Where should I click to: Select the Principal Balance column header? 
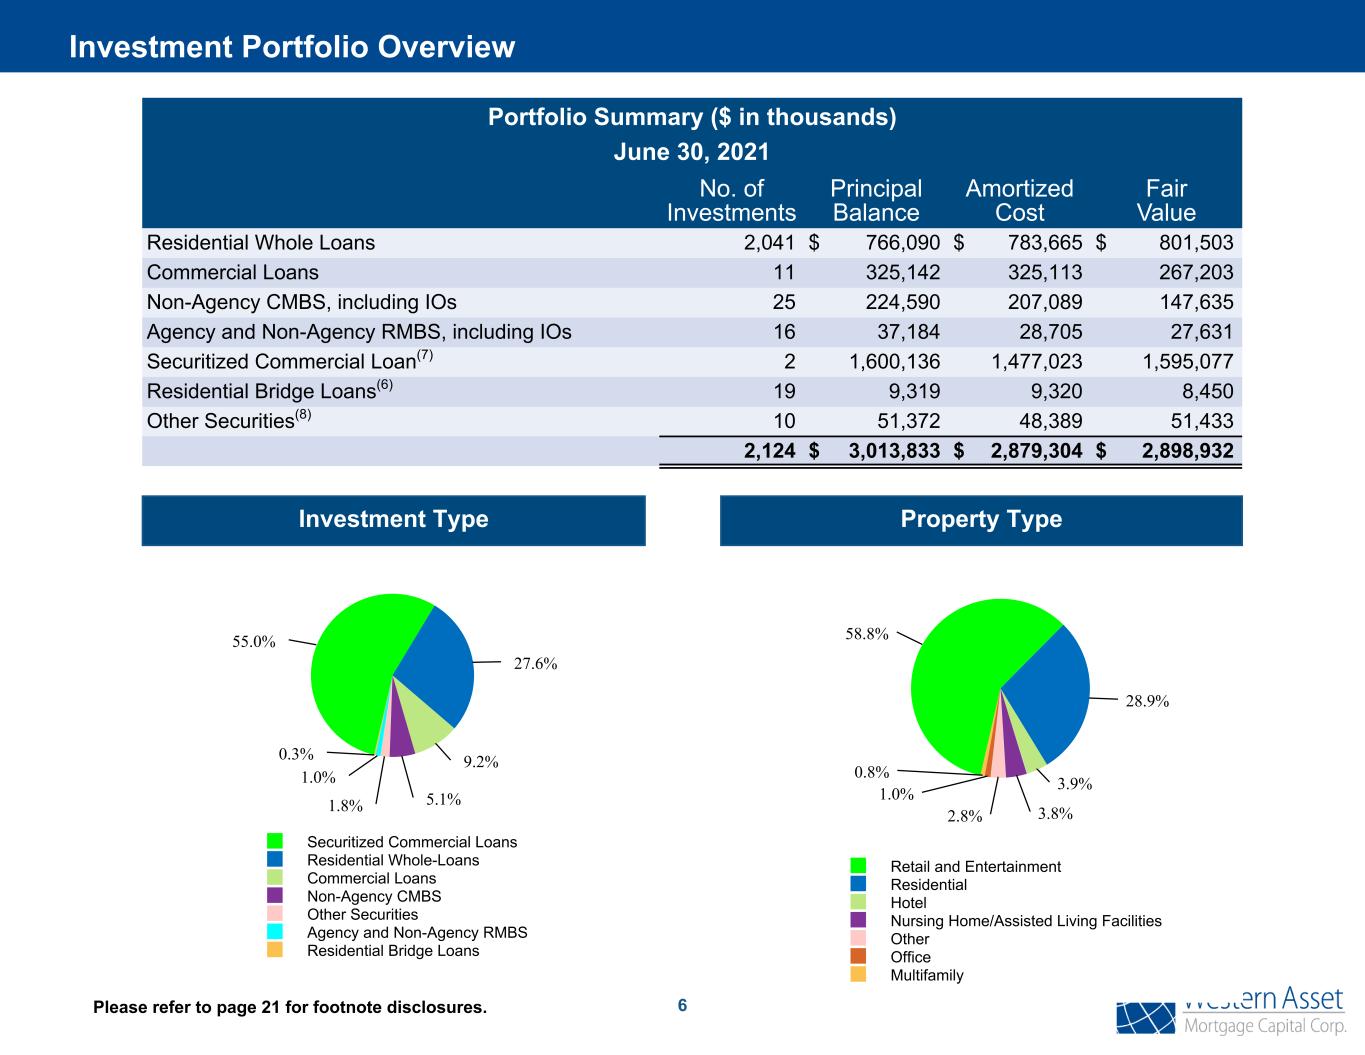[x=876, y=201]
